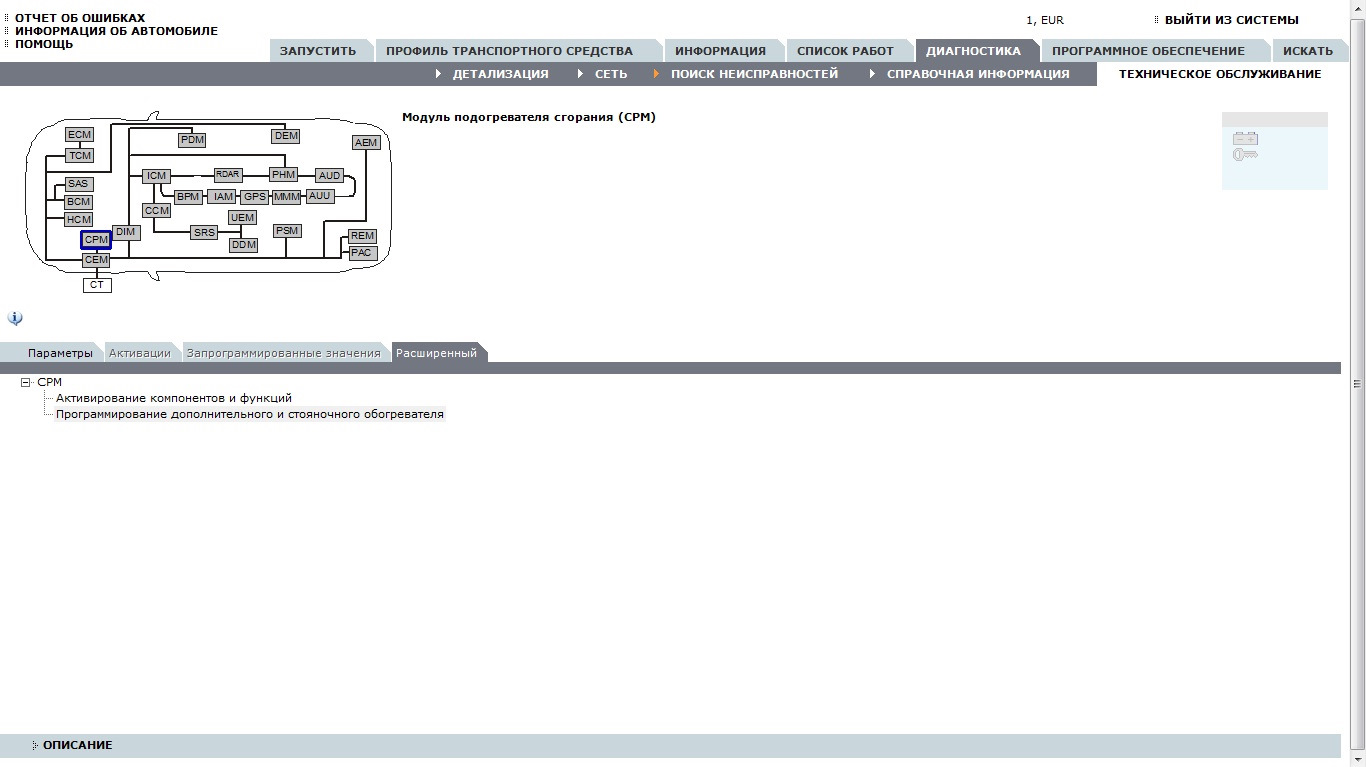Select the PHM module box

coord(284,175)
